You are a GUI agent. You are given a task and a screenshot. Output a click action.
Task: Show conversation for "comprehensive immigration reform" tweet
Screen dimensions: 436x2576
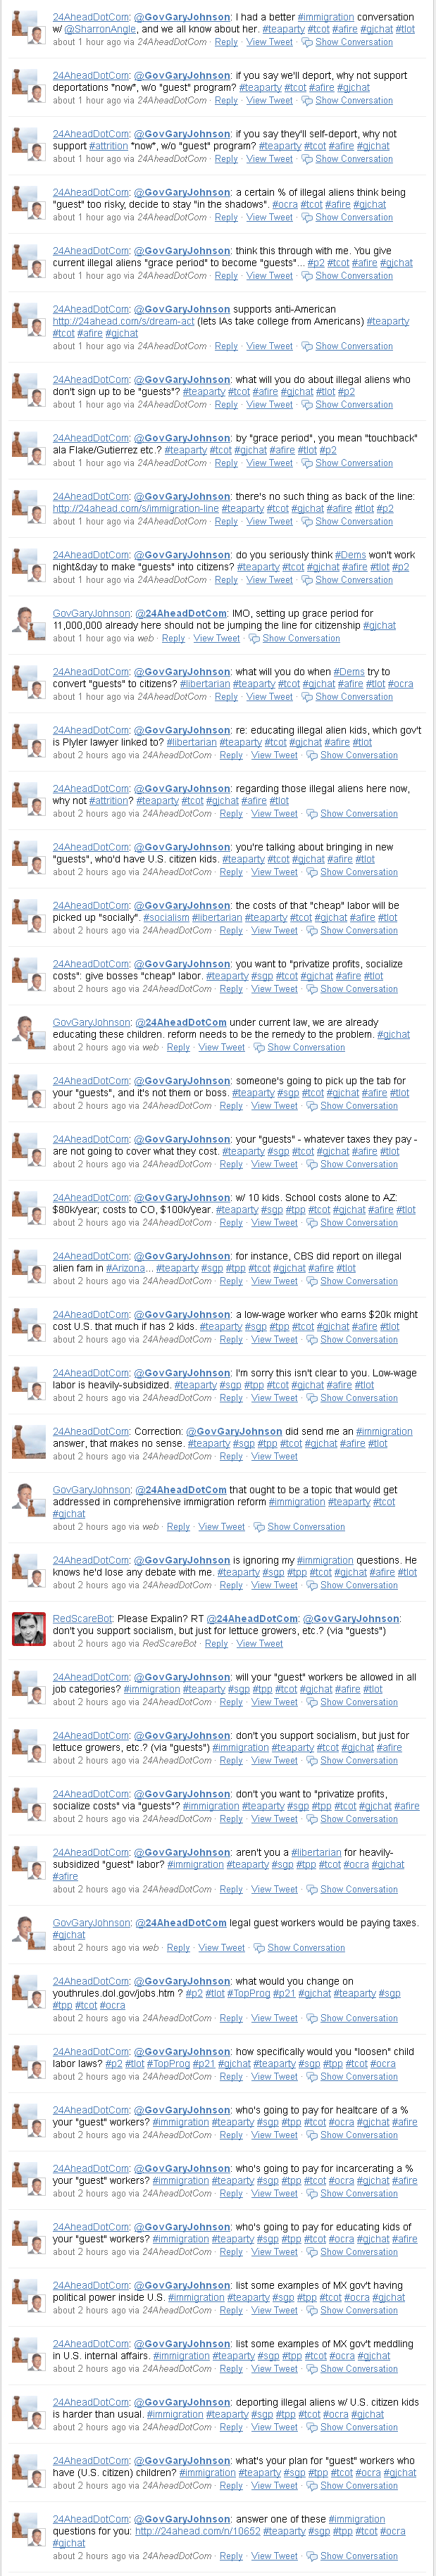(x=306, y=1527)
